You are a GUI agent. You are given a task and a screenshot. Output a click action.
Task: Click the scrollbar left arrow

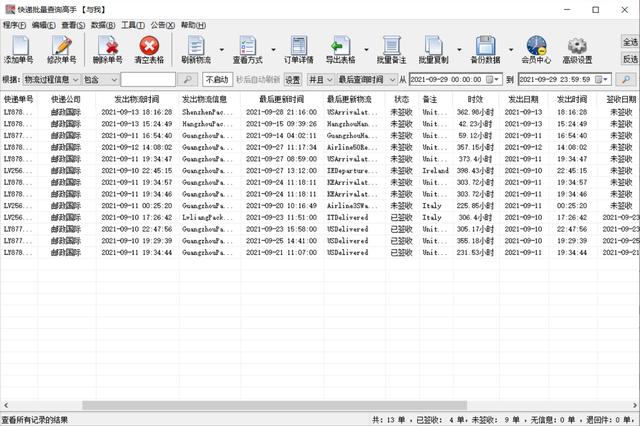(6, 405)
